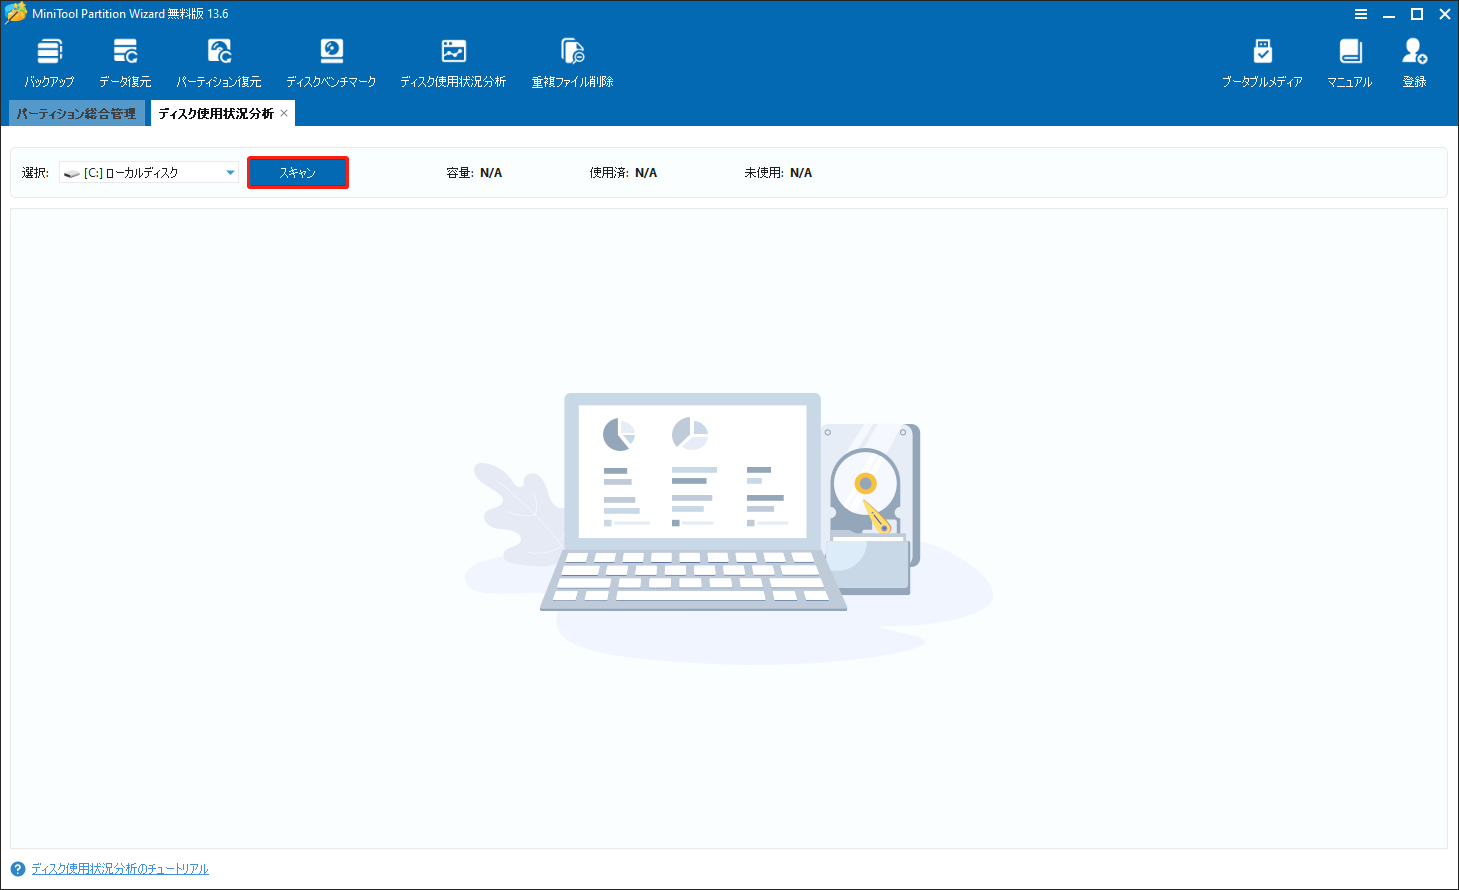Click the MiniTool app logo icon
This screenshot has width=1459, height=890.
coord(15,13)
